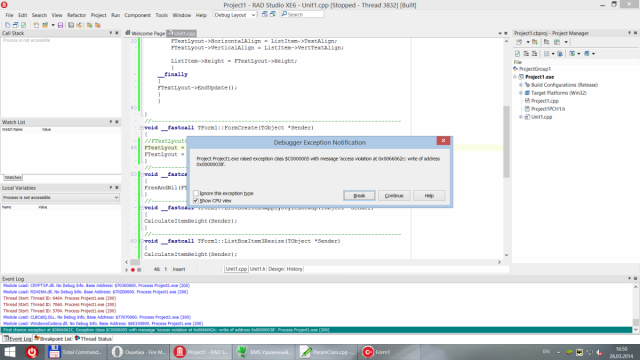The image size is (640, 360).
Task: Close the Debugger Exception Notification dialog
Action: pos(443,140)
